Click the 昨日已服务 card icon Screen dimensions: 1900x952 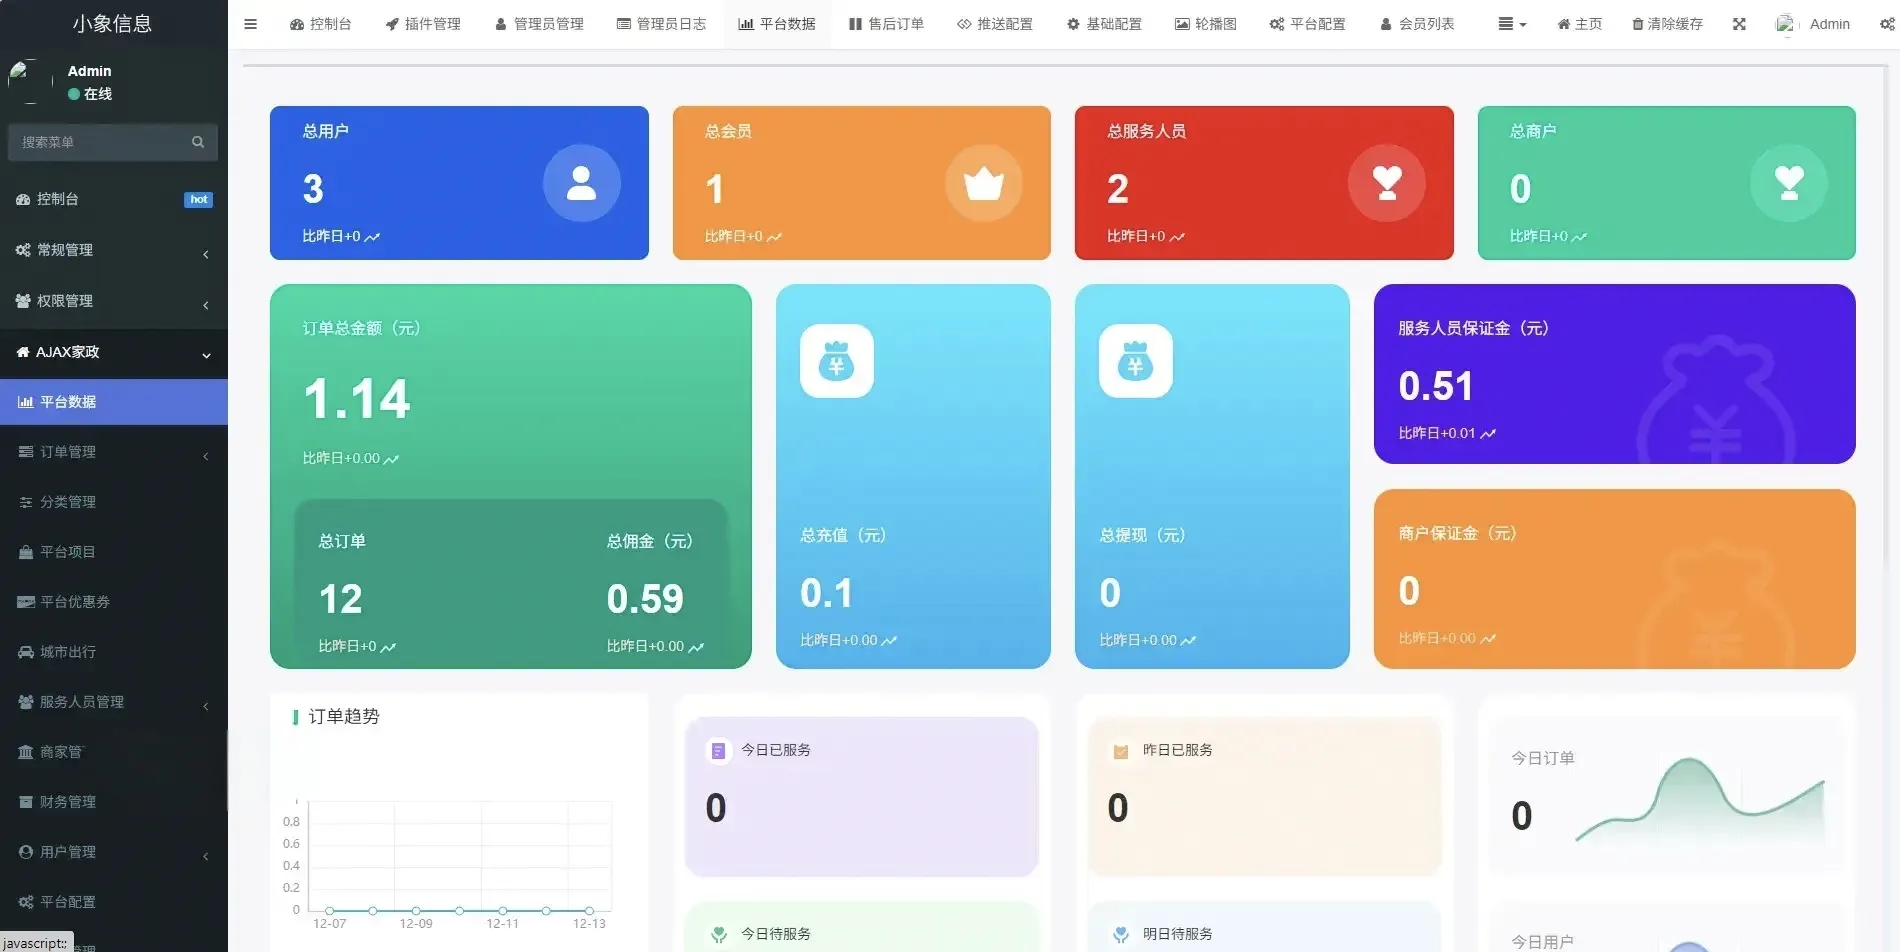(x=1120, y=751)
